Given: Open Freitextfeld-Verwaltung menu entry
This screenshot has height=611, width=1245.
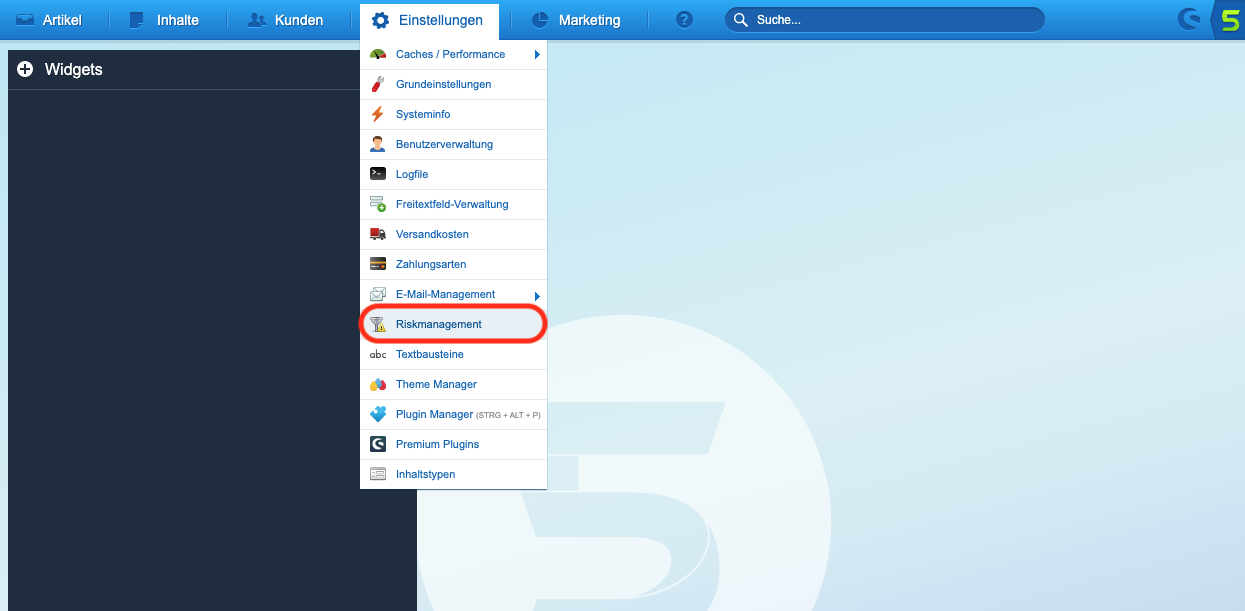Looking at the screenshot, I should click(453, 204).
